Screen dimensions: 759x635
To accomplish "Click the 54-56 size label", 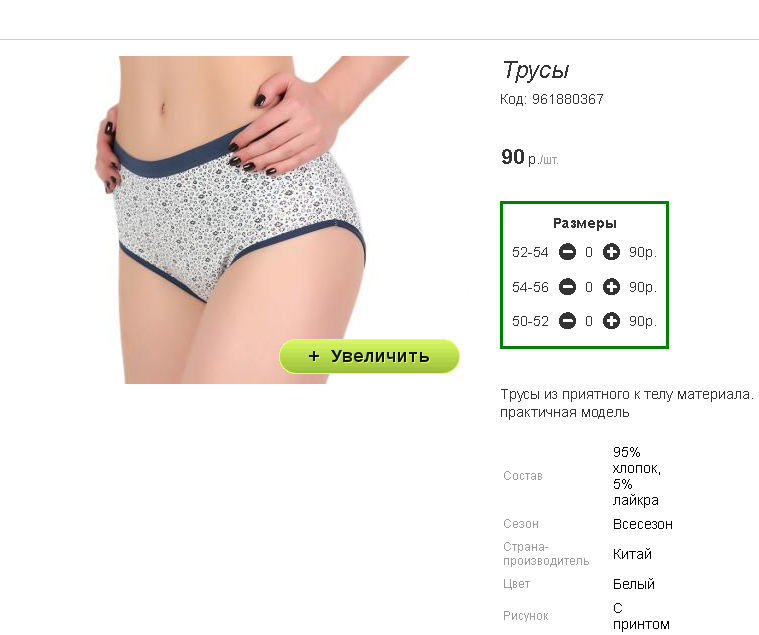I will tap(530, 287).
